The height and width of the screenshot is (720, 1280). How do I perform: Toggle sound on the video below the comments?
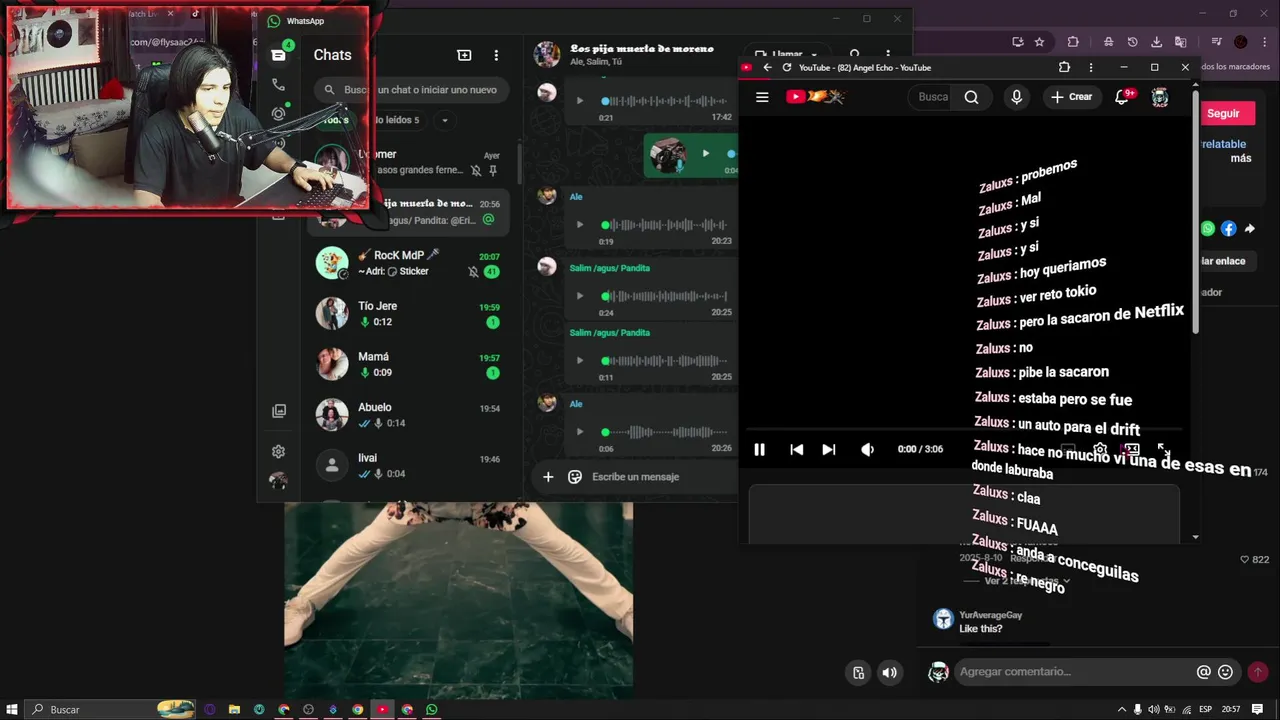point(889,673)
